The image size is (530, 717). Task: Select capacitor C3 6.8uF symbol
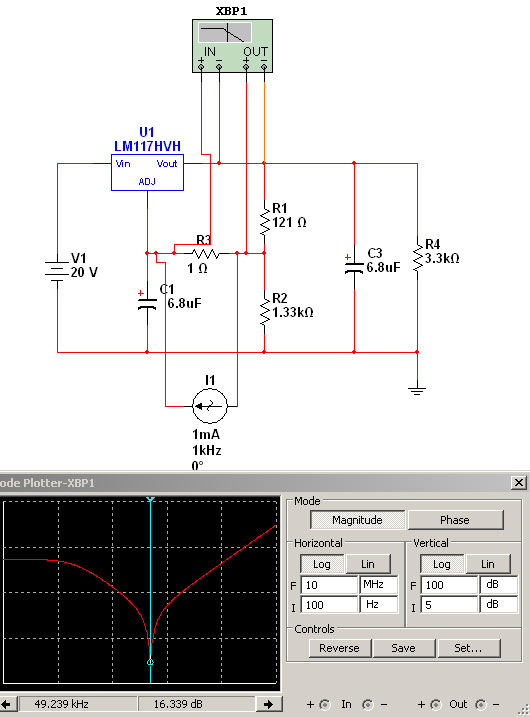(x=354, y=266)
